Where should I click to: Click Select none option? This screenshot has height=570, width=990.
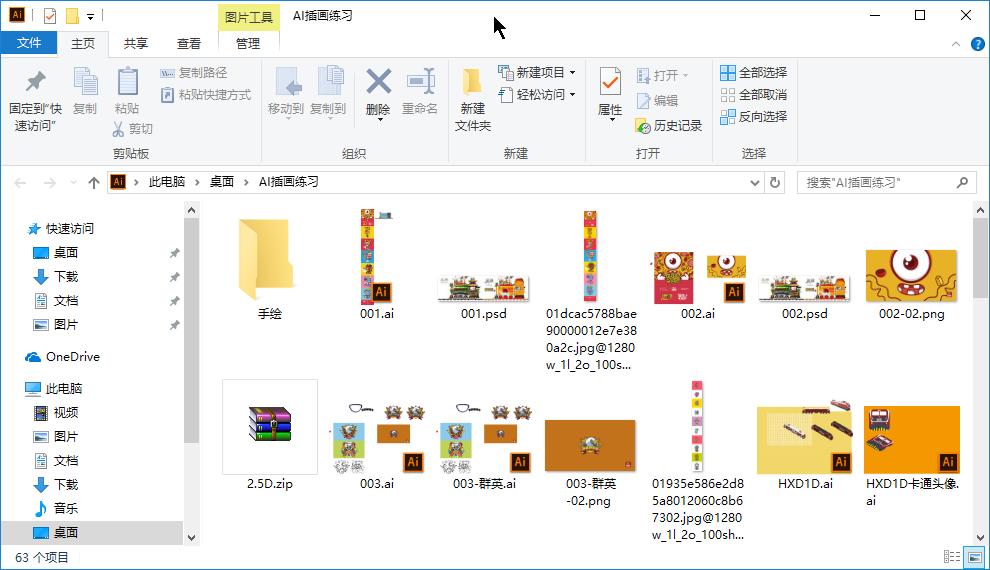coord(753,95)
